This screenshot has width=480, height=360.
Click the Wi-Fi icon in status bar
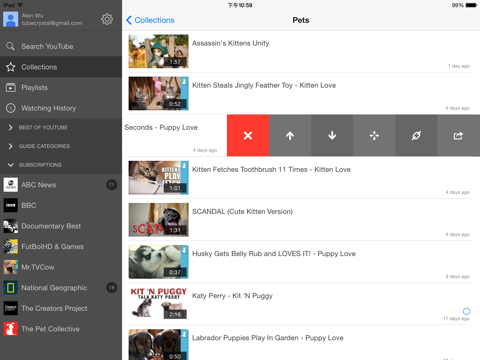click(20, 5)
